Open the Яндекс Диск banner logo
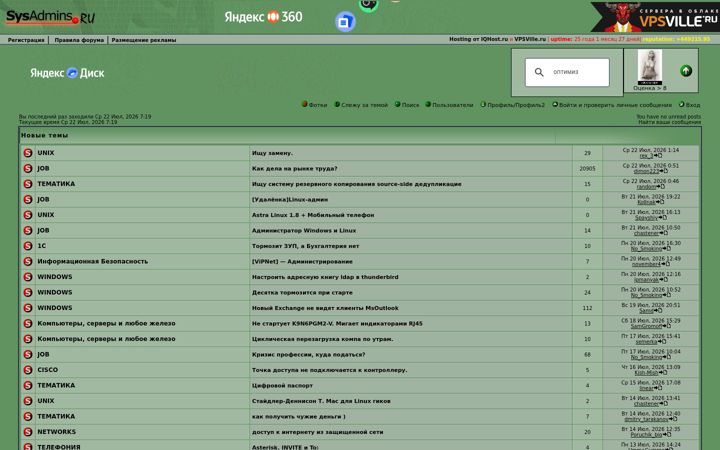This screenshot has width=720, height=450. coord(67,73)
